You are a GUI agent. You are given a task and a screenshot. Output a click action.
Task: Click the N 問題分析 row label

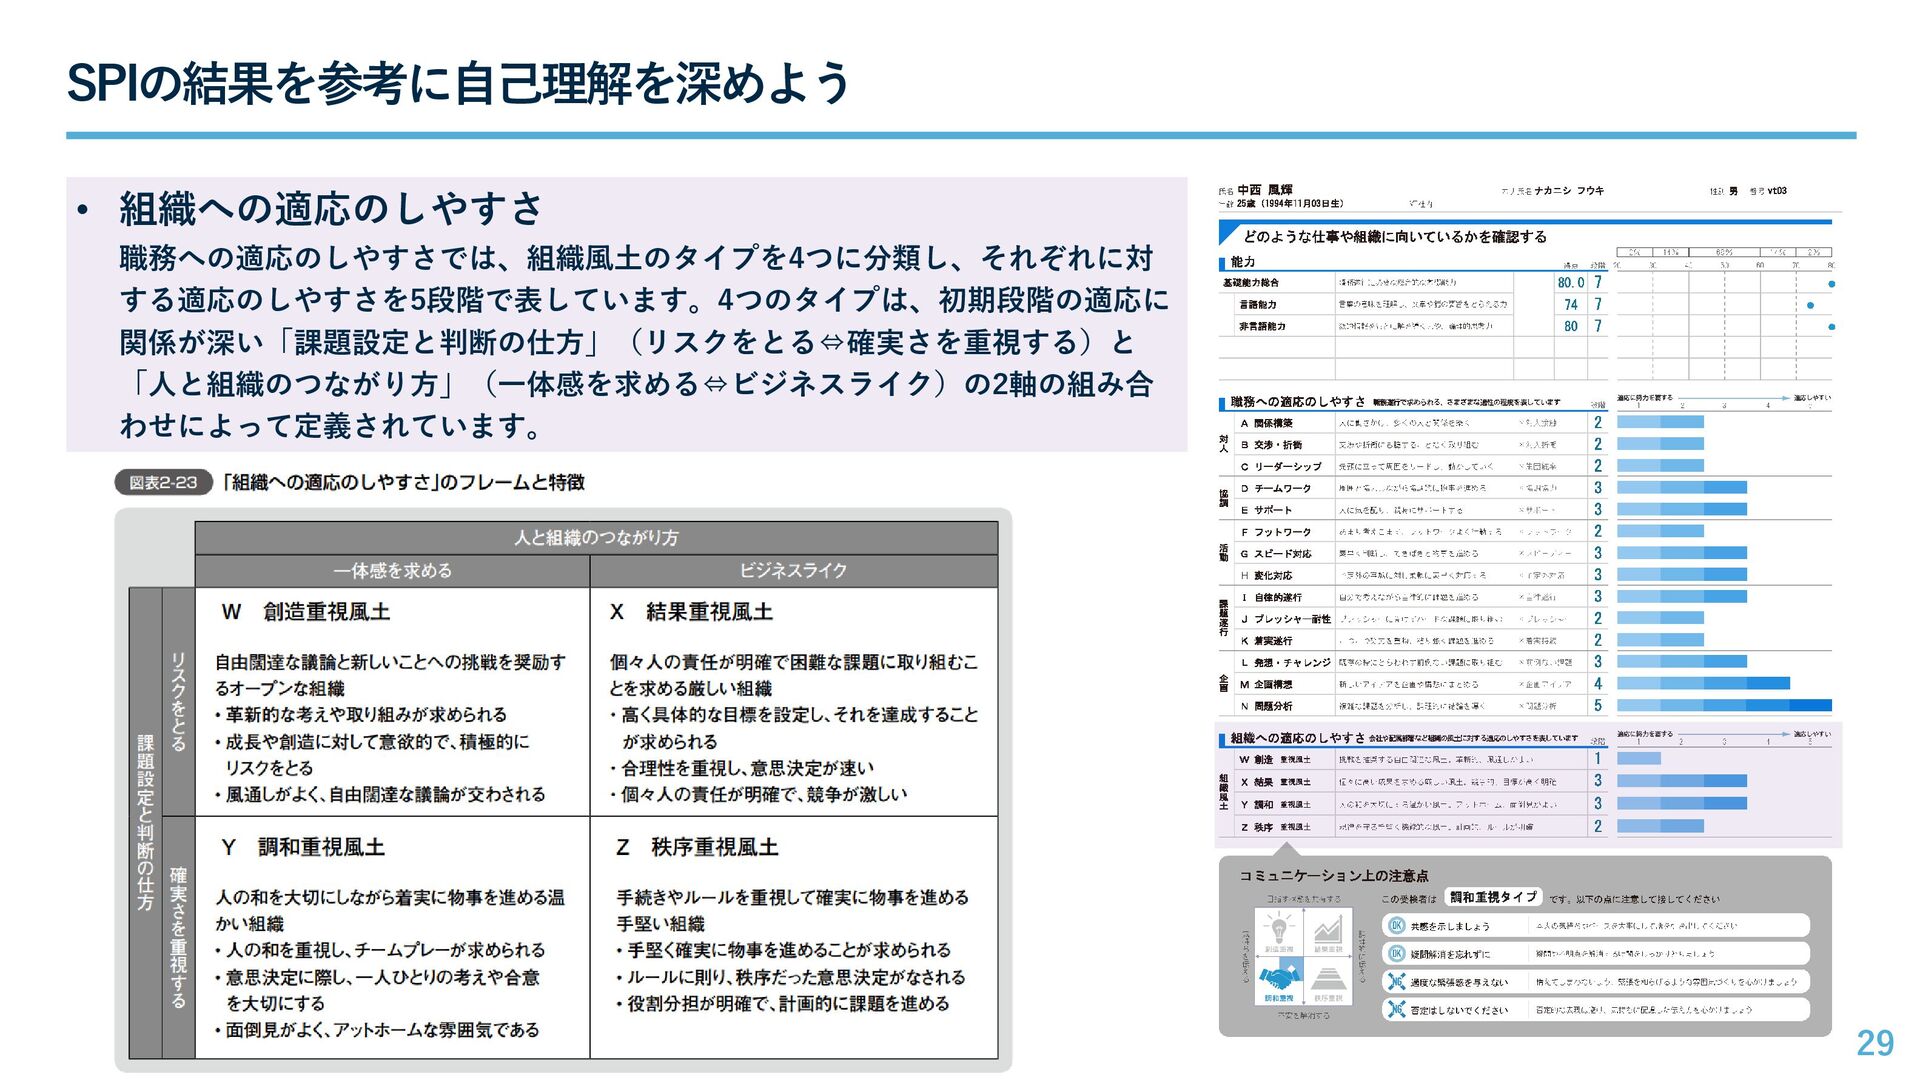tap(1267, 707)
